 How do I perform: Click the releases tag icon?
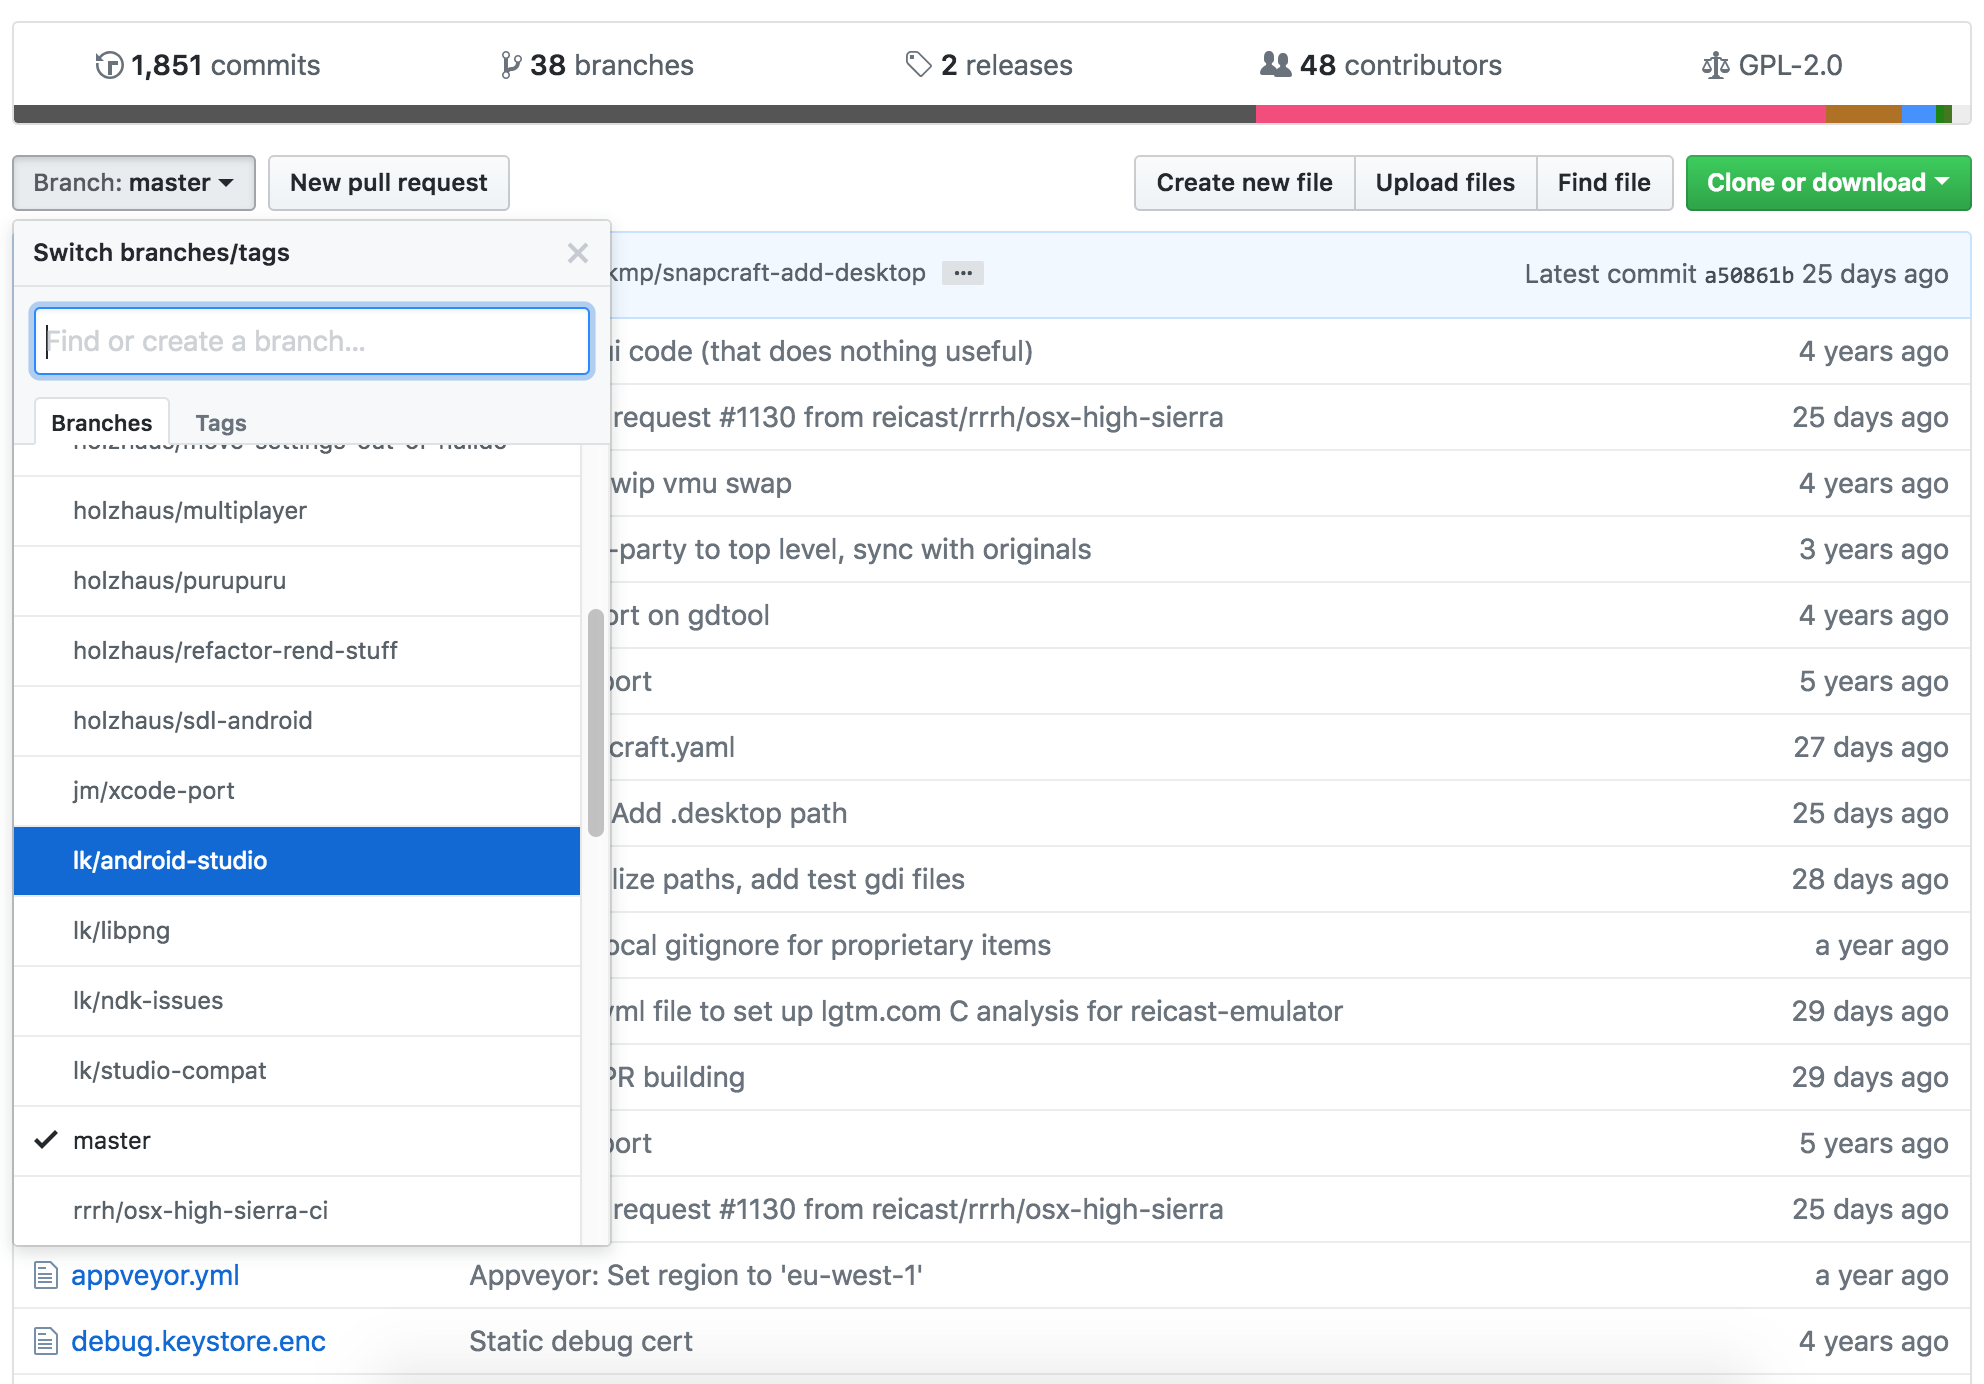click(x=918, y=65)
